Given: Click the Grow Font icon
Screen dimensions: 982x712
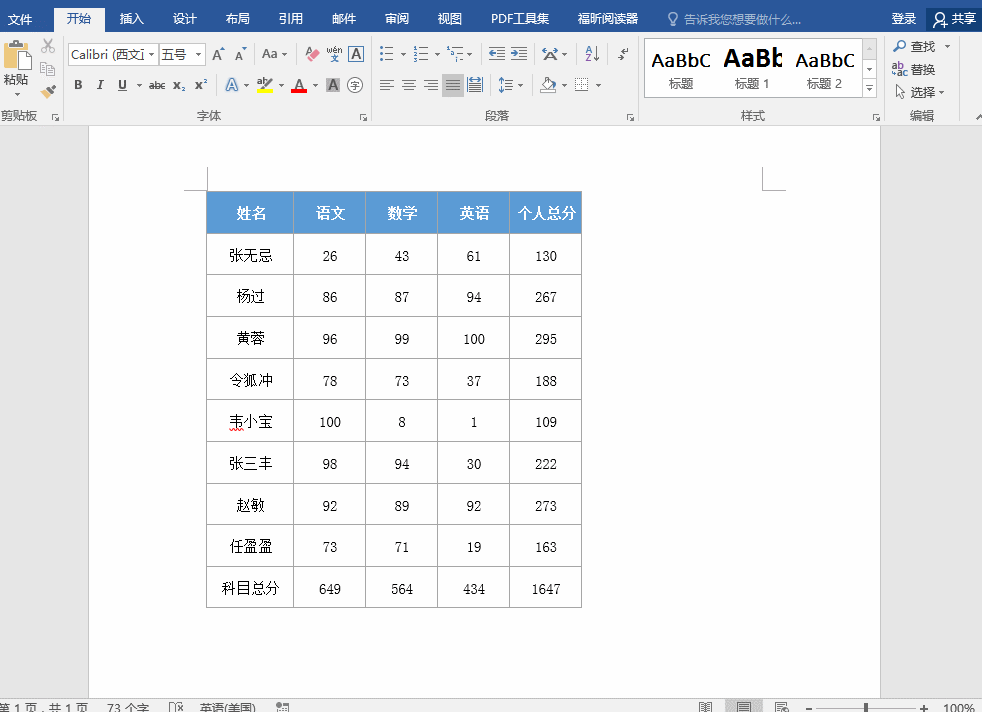Looking at the screenshot, I should click(219, 54).
